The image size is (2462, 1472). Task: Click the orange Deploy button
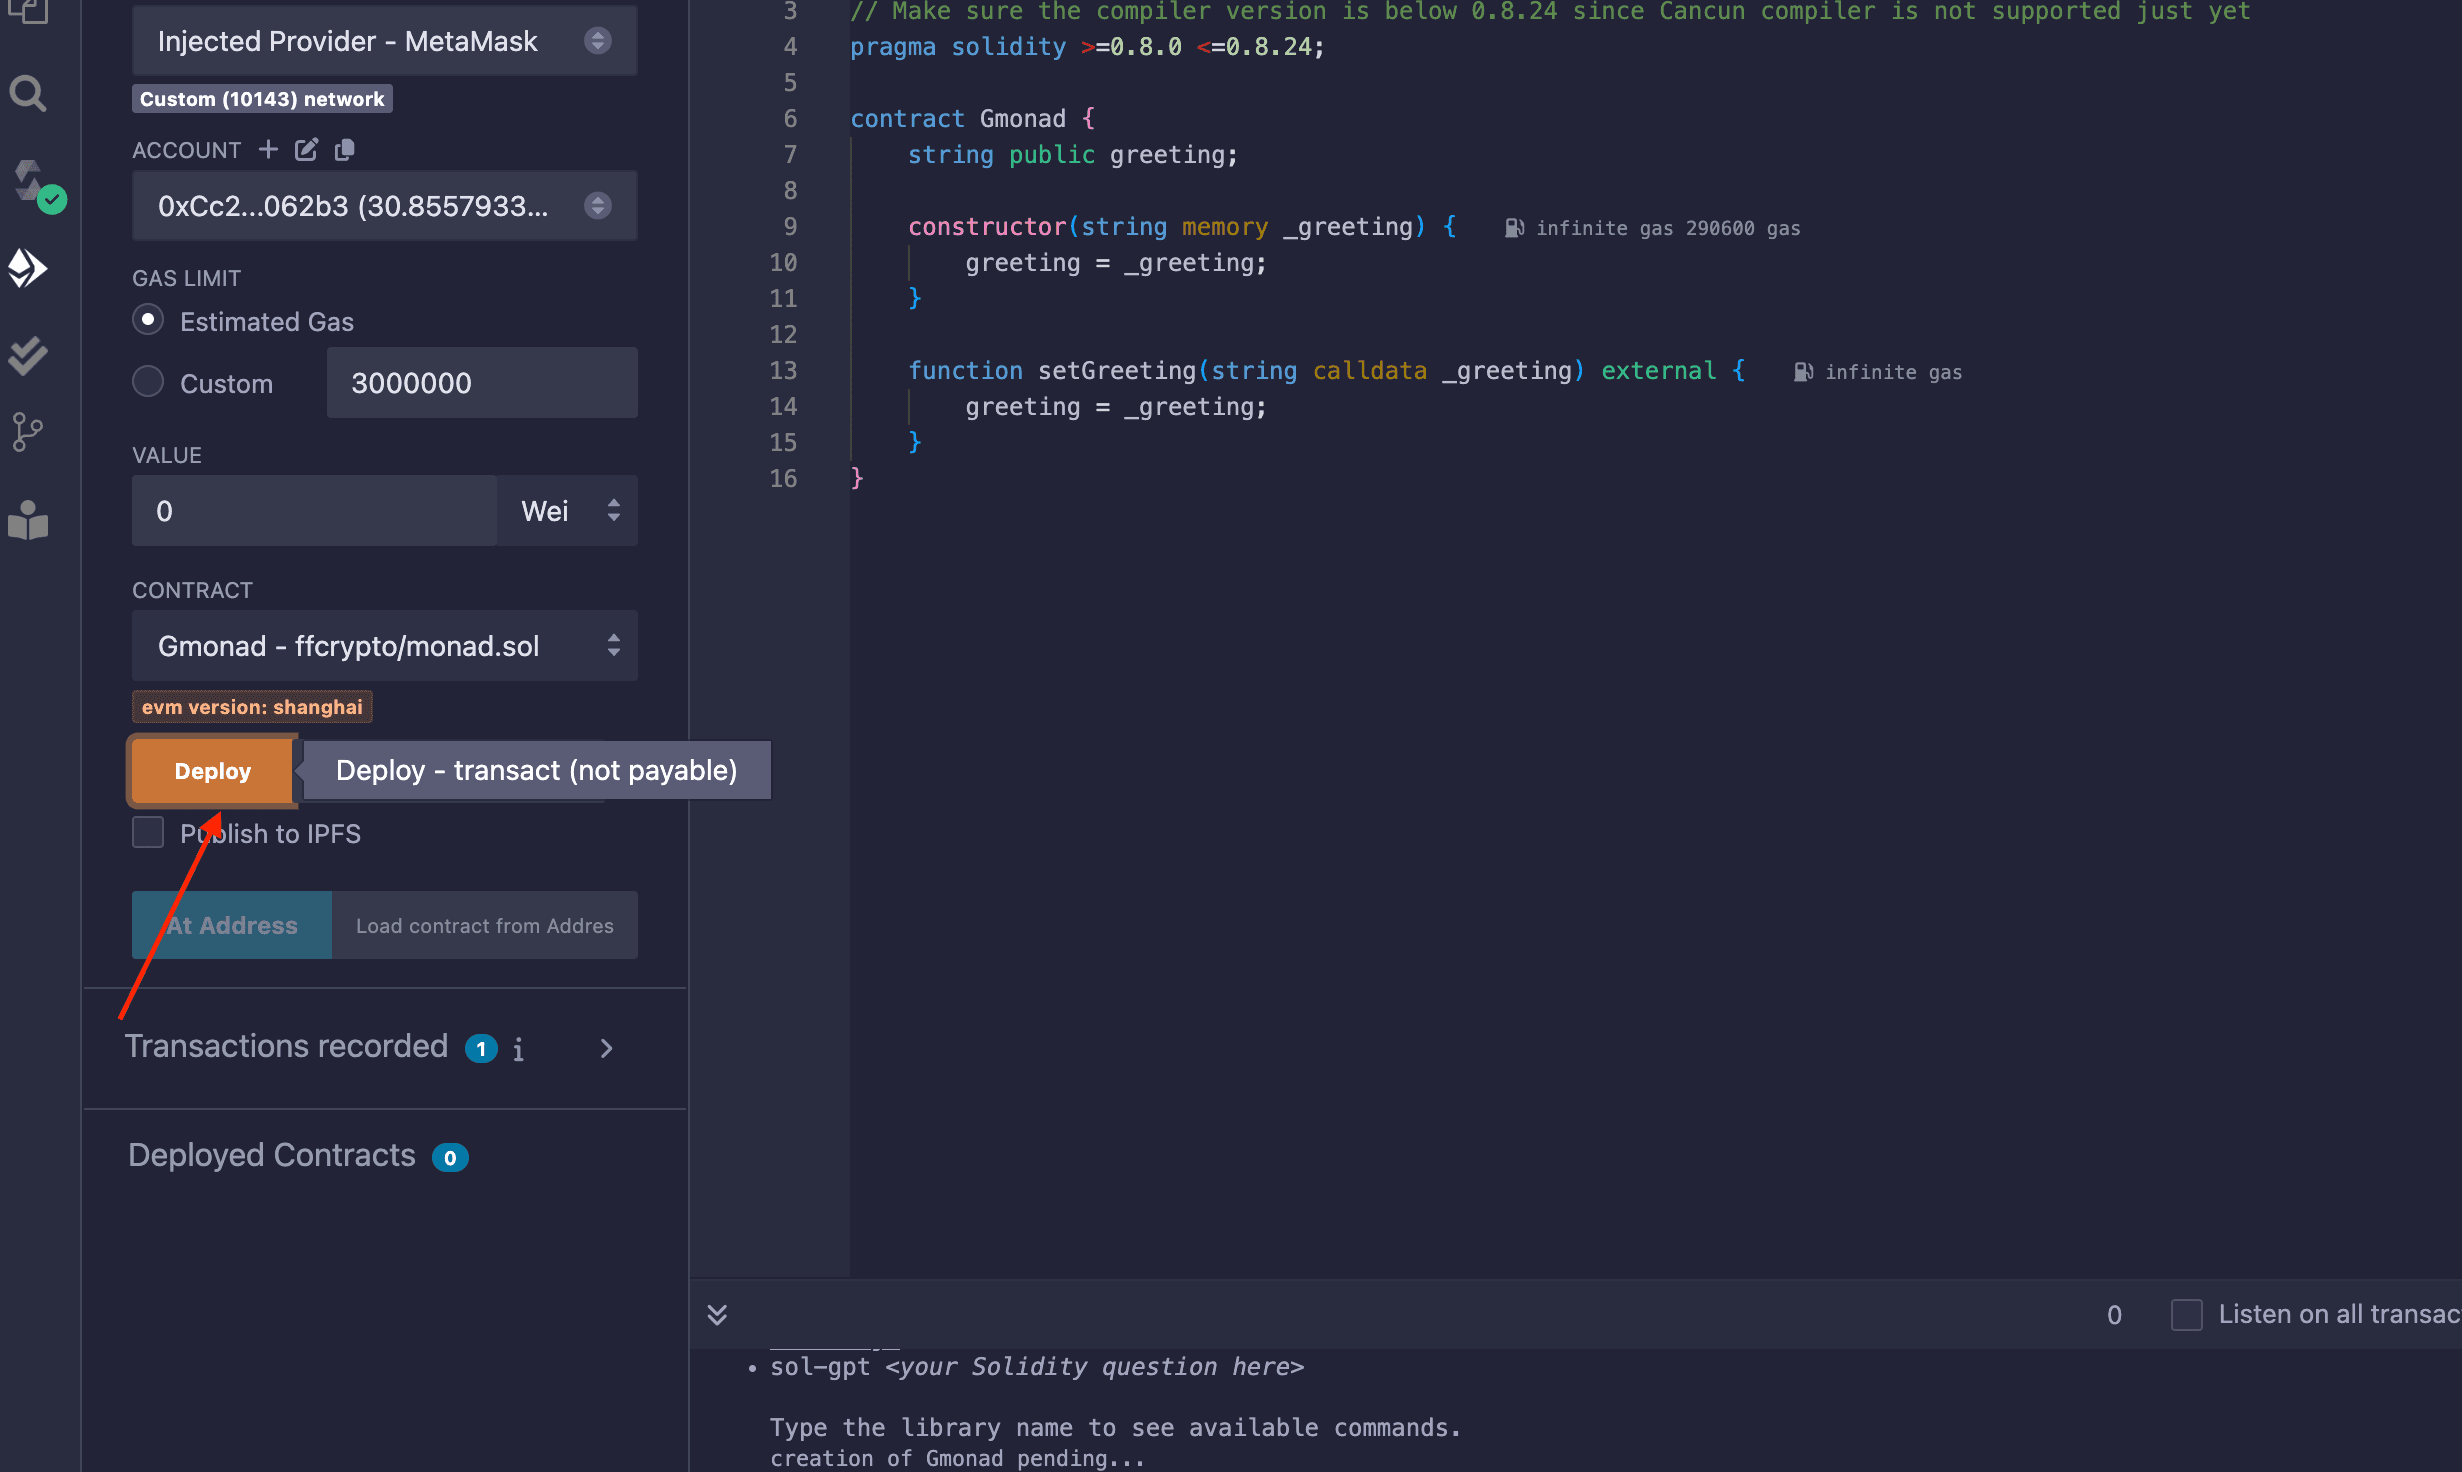[212, 771]
